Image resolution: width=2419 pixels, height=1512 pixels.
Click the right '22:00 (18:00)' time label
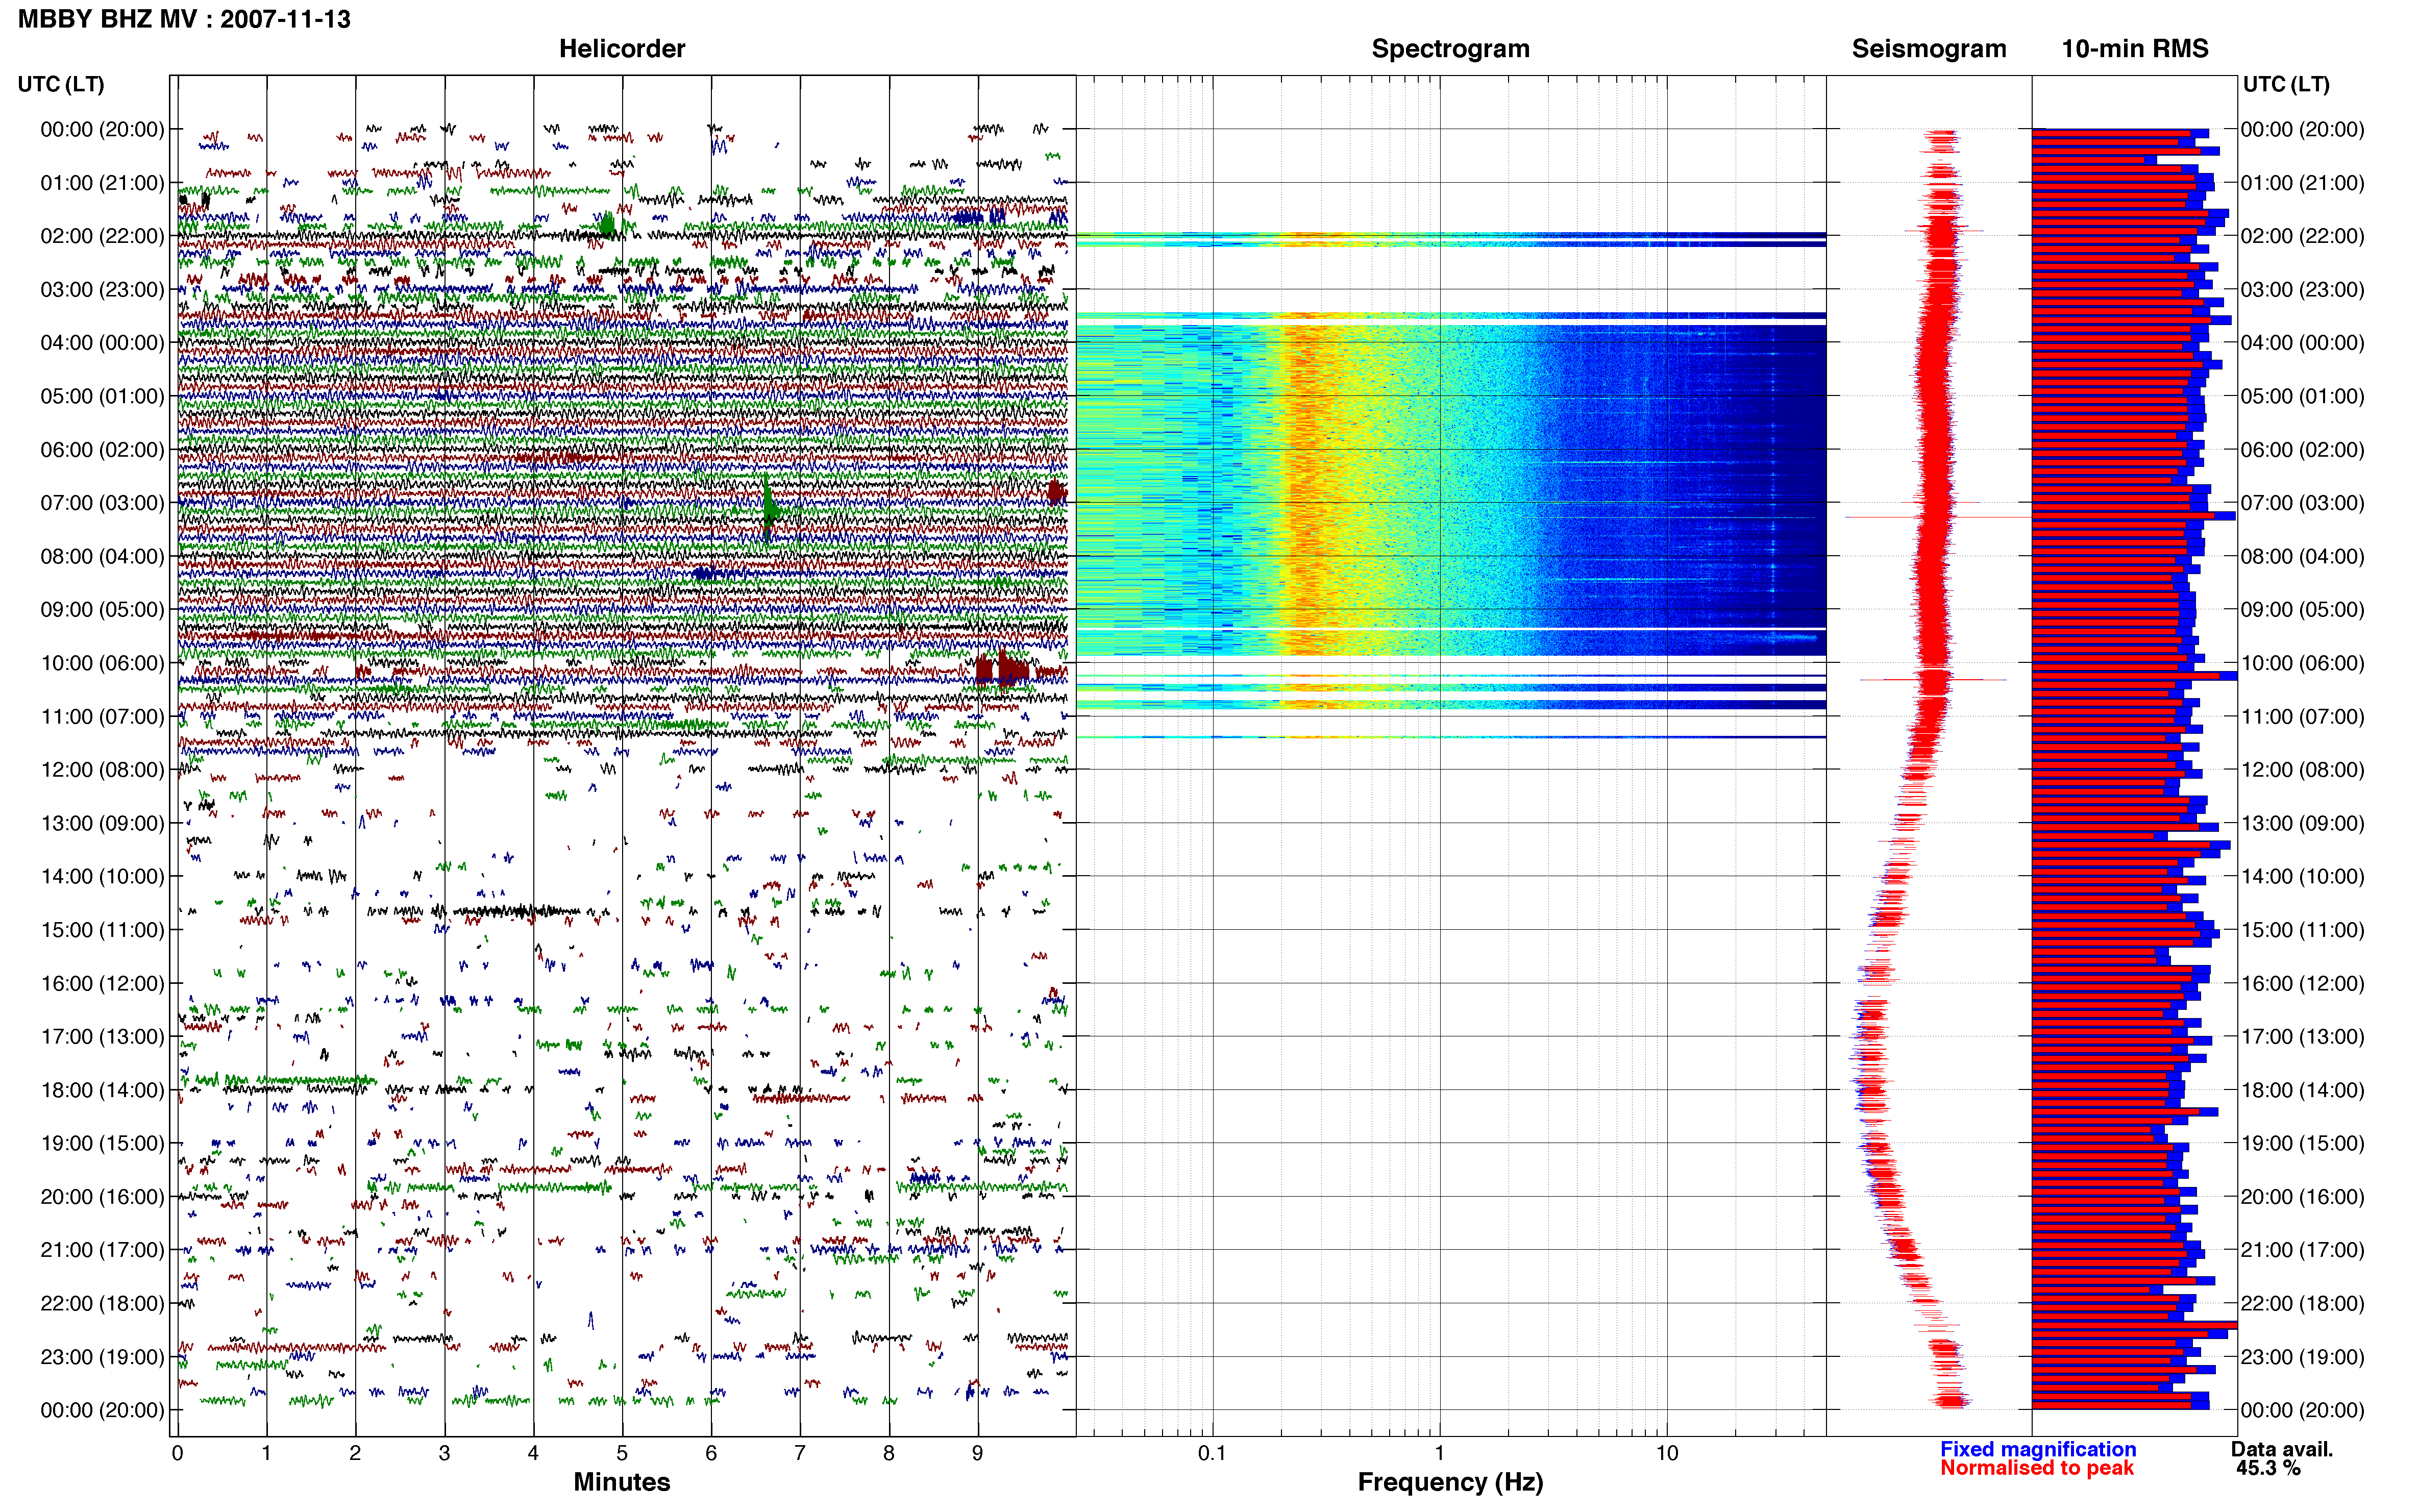pyautogui.click(x=2302, y=1303)
